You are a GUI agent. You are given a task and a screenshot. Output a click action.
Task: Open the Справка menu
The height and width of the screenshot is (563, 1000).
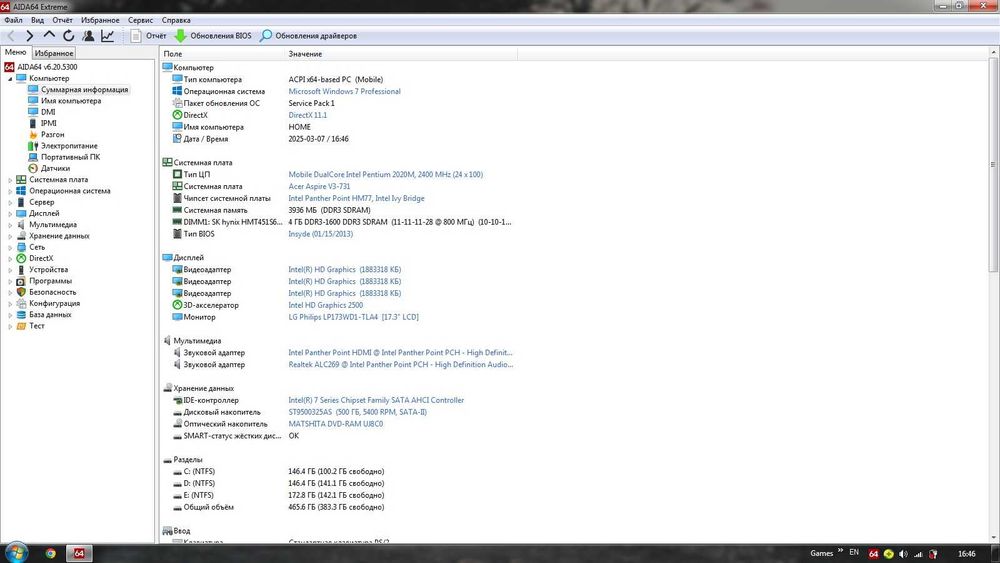pos(176,20)
